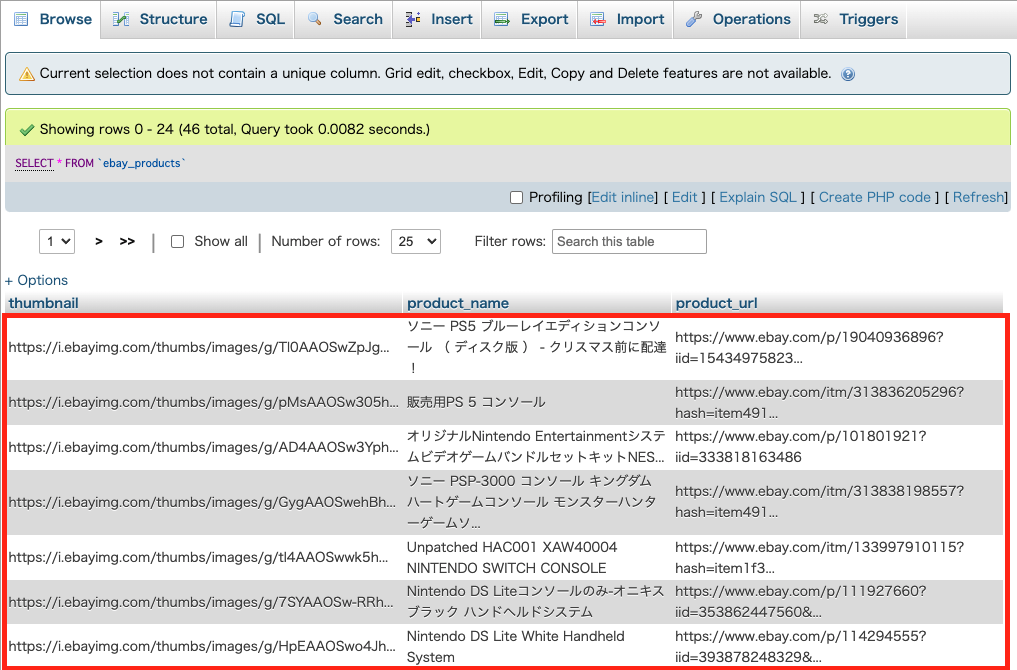
Task: Select the product URL cell with '/itm/313838198557'
Action: pyautogui.click(x=837, y=502)
